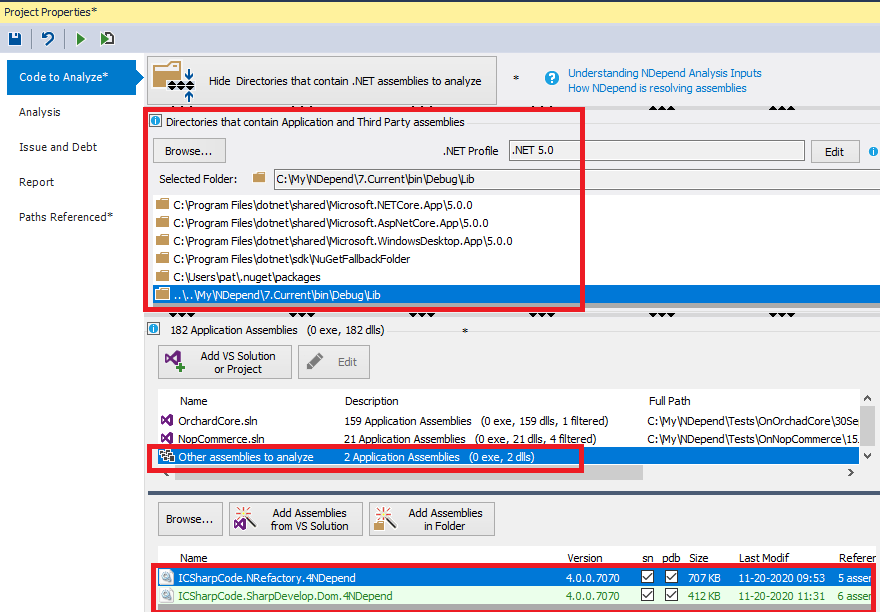Hide directories that contain .NET assemblies
The image size is (880, 612).
tap(322, 81)
